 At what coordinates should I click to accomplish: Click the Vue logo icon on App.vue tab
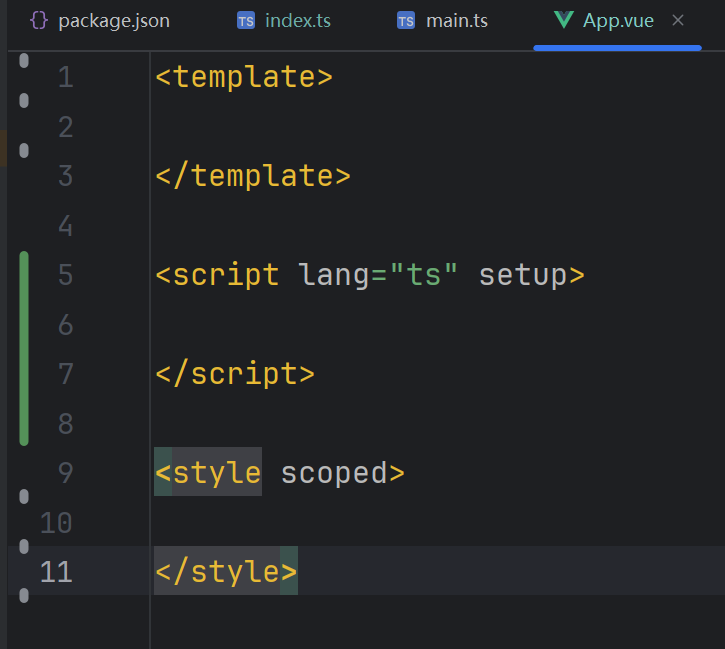click(x=564, y=20)
